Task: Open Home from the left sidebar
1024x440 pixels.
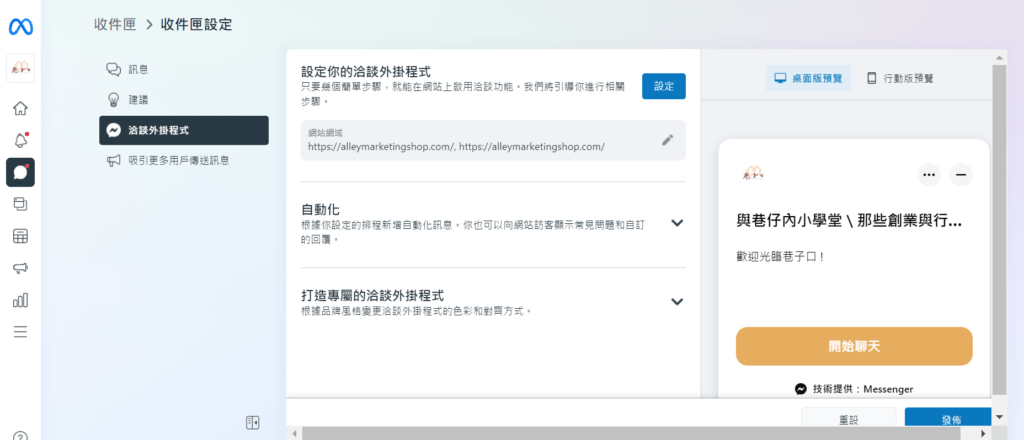Action: (20, 108)
